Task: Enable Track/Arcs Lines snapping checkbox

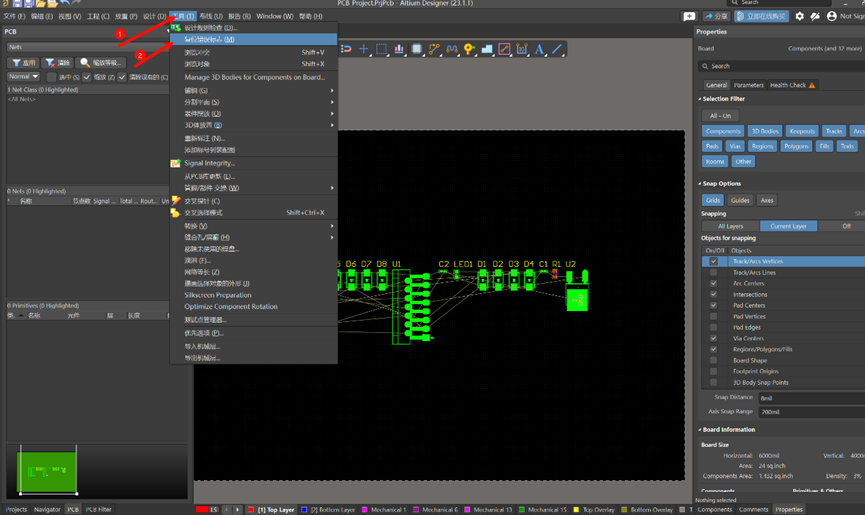Action: coord(713,272)
